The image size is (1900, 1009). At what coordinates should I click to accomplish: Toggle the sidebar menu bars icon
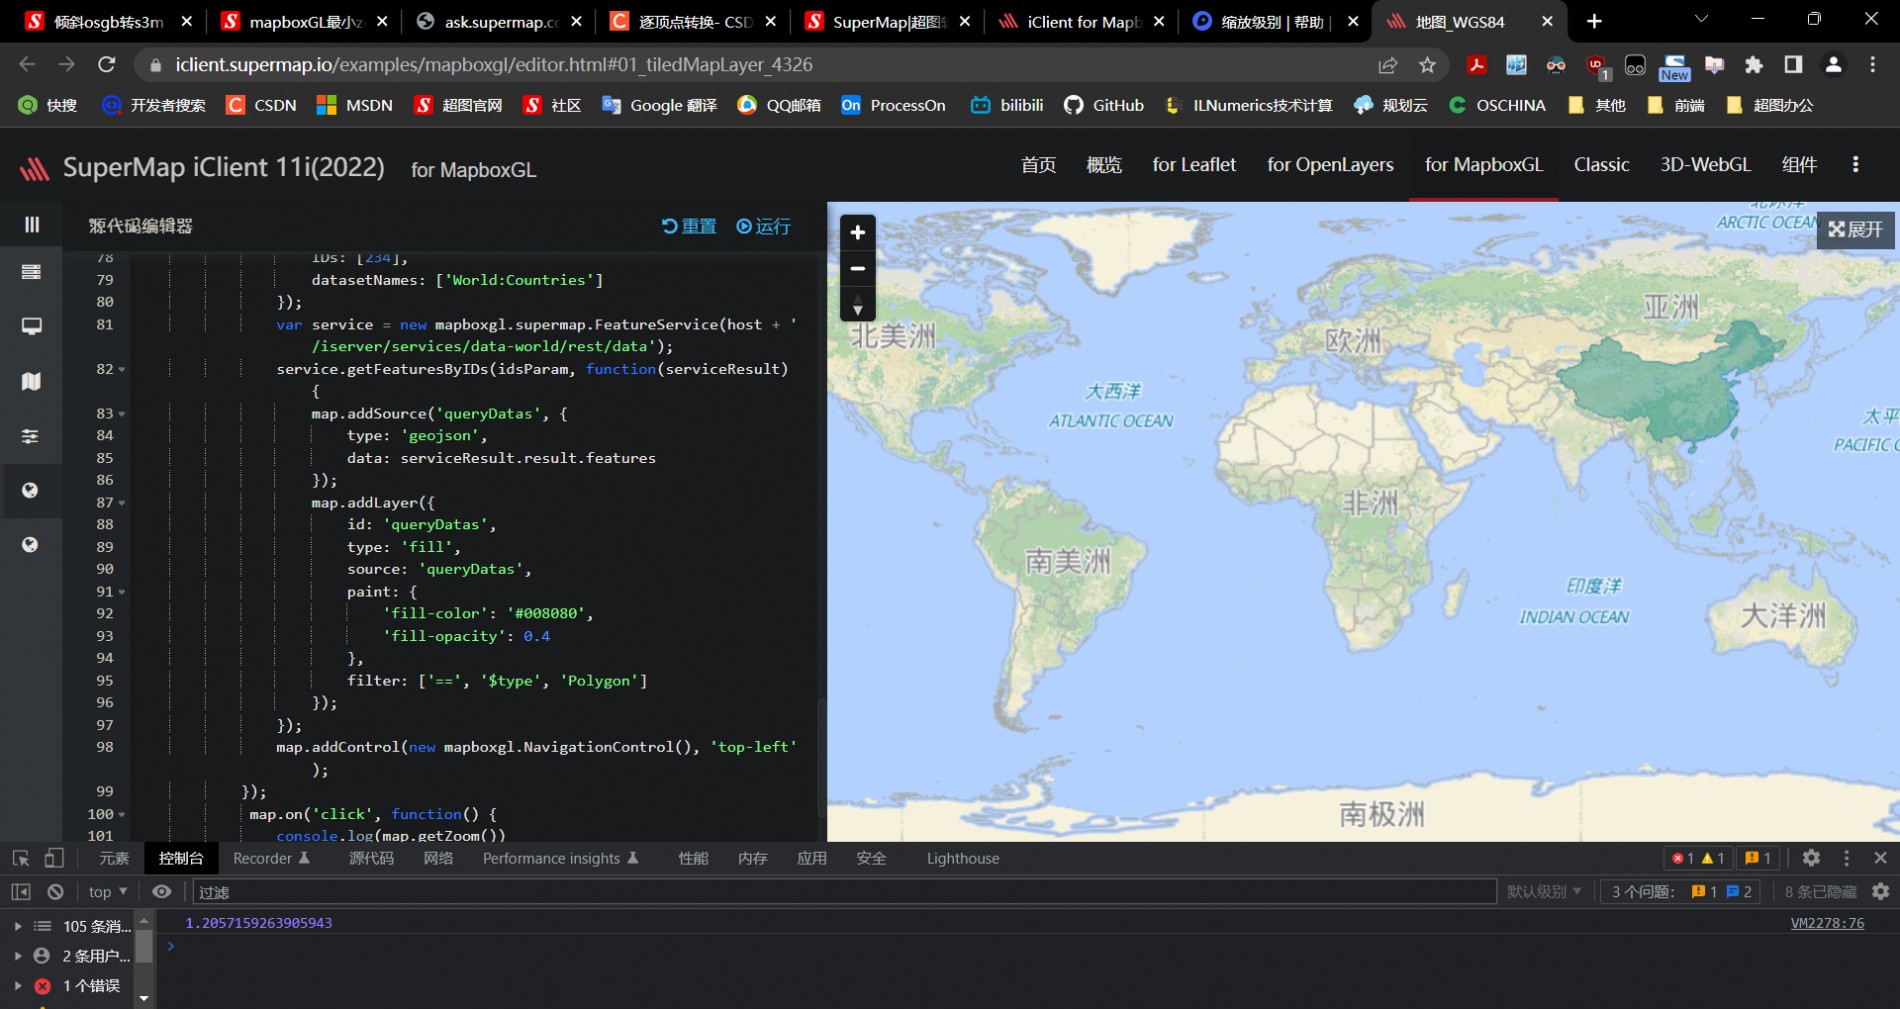click(32, 224)
